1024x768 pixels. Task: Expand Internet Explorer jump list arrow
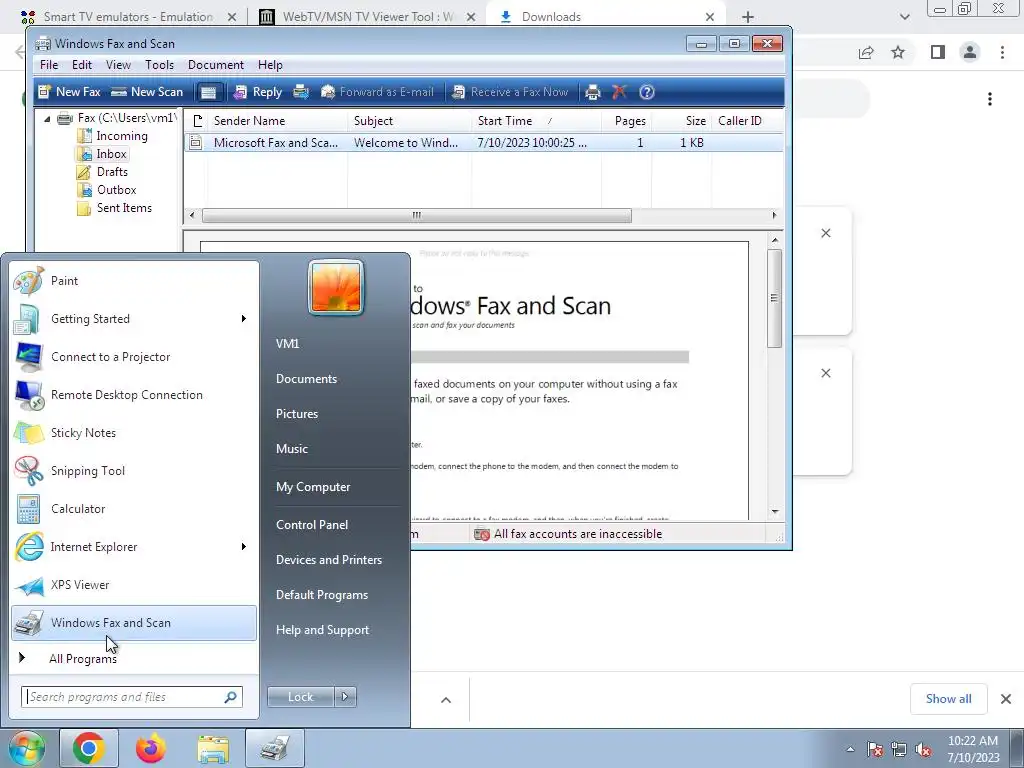click(244, 547)
